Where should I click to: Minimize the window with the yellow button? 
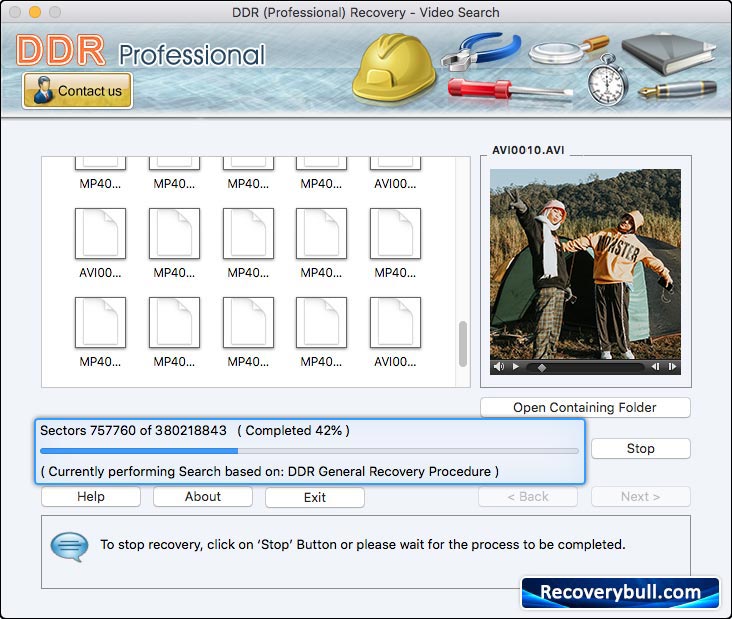click(35, 12)
